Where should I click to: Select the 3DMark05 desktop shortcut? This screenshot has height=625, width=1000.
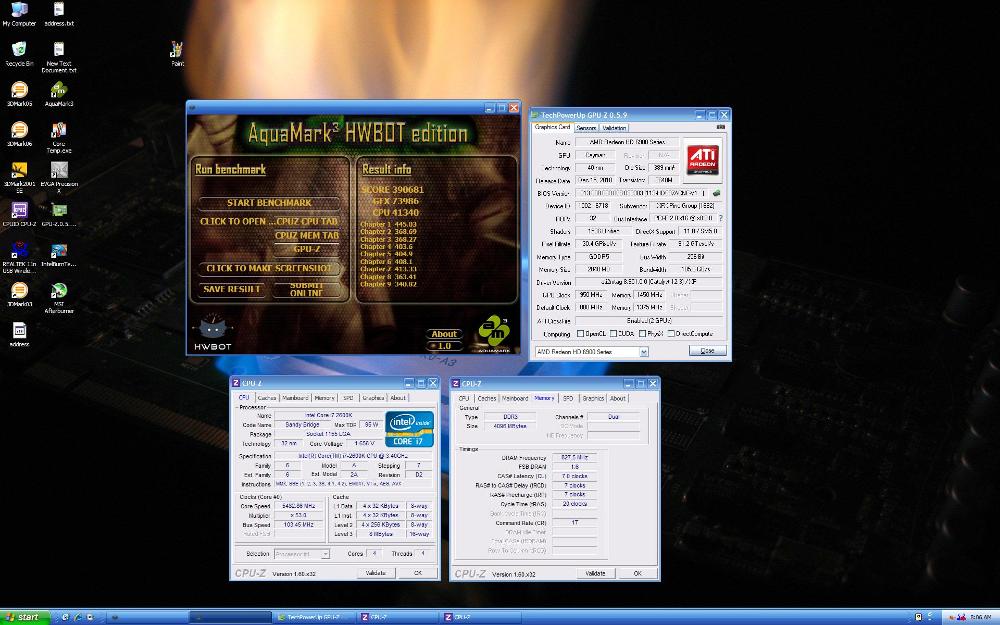pyautogui.click(x=19, y=94)
